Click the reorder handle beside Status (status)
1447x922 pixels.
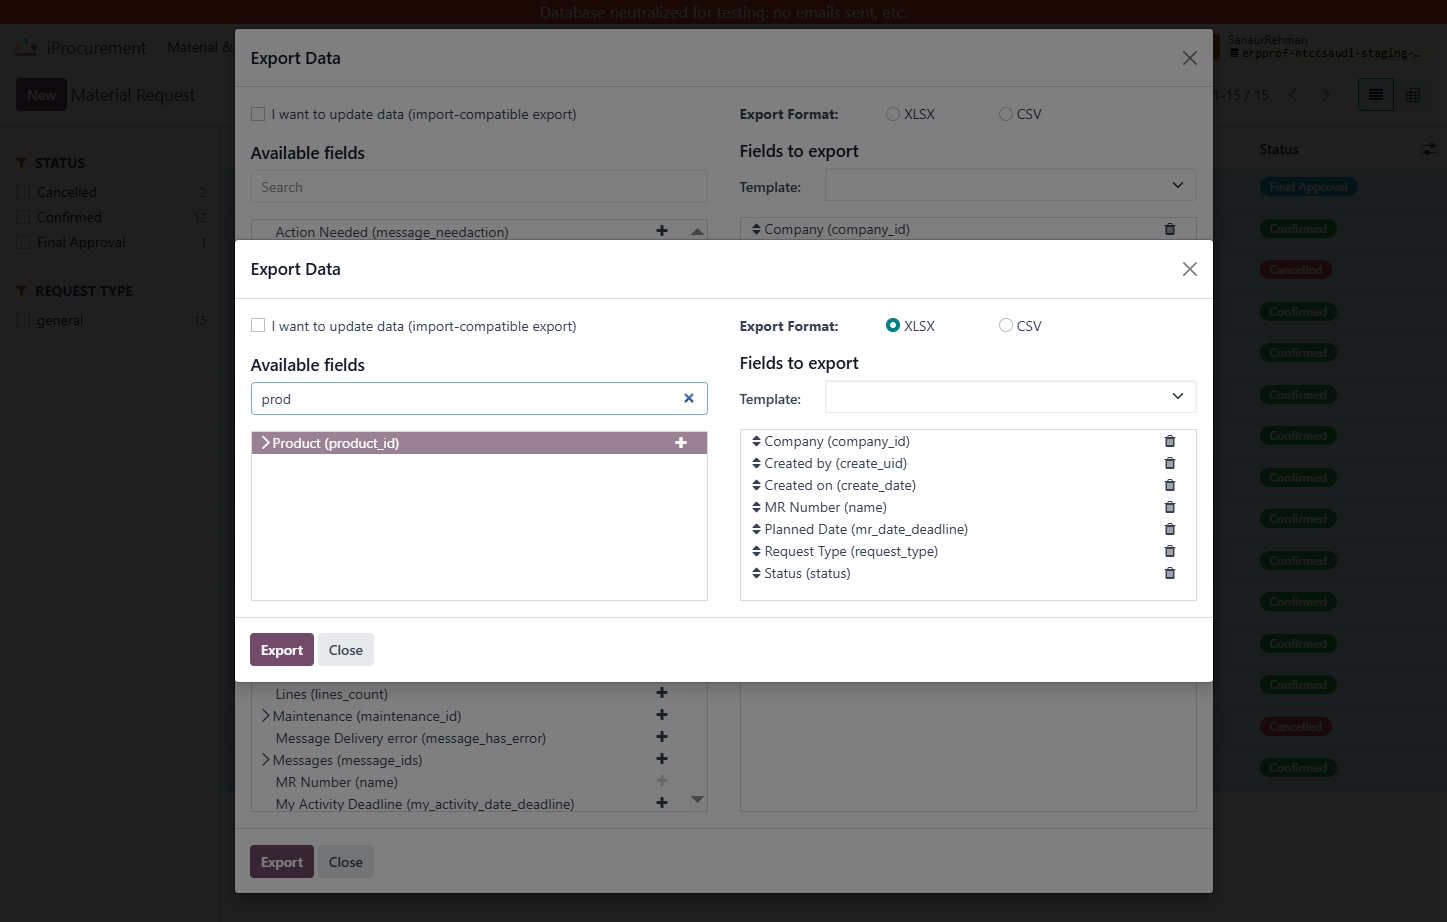coord(756,573)
